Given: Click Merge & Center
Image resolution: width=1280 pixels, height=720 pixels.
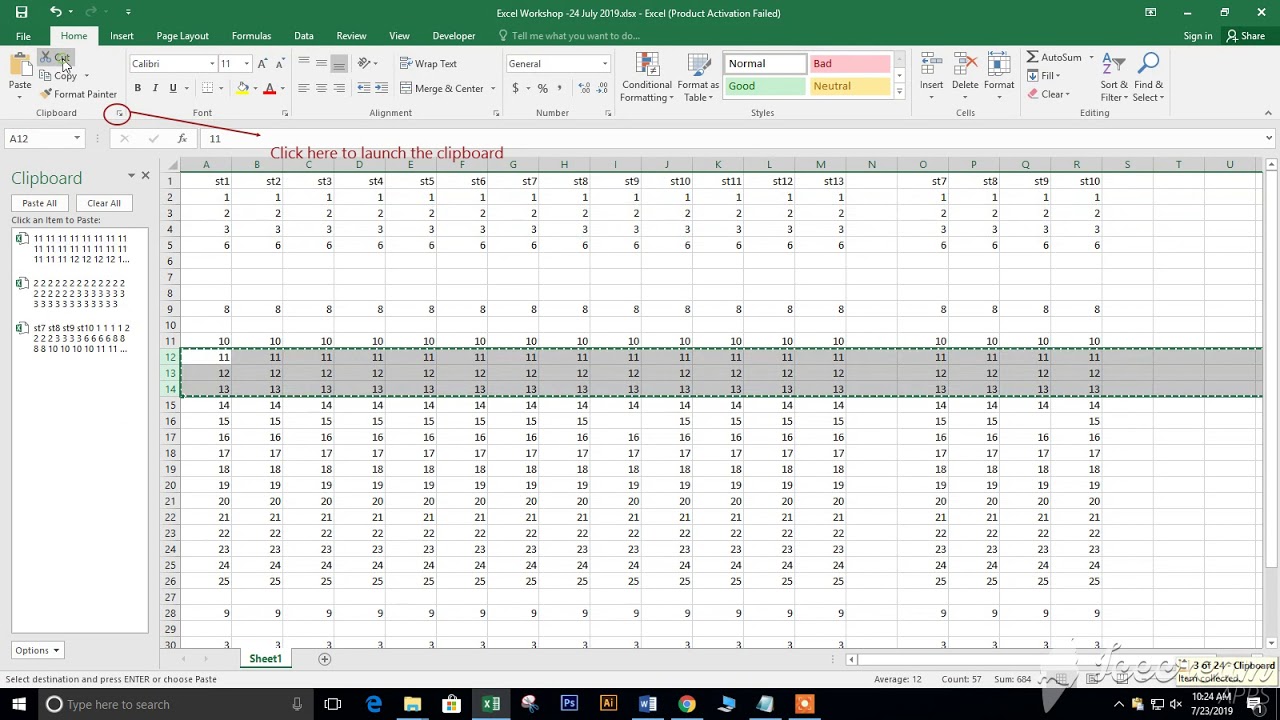Looking at the screenshot, I should click(x=442, y=88).
